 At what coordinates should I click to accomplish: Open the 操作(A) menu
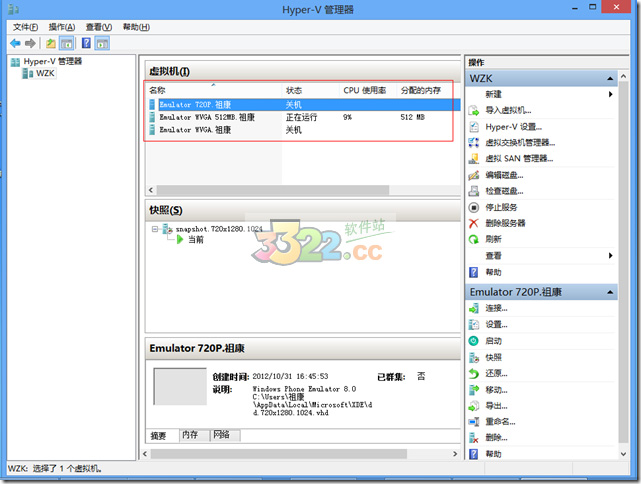point(62,27)
